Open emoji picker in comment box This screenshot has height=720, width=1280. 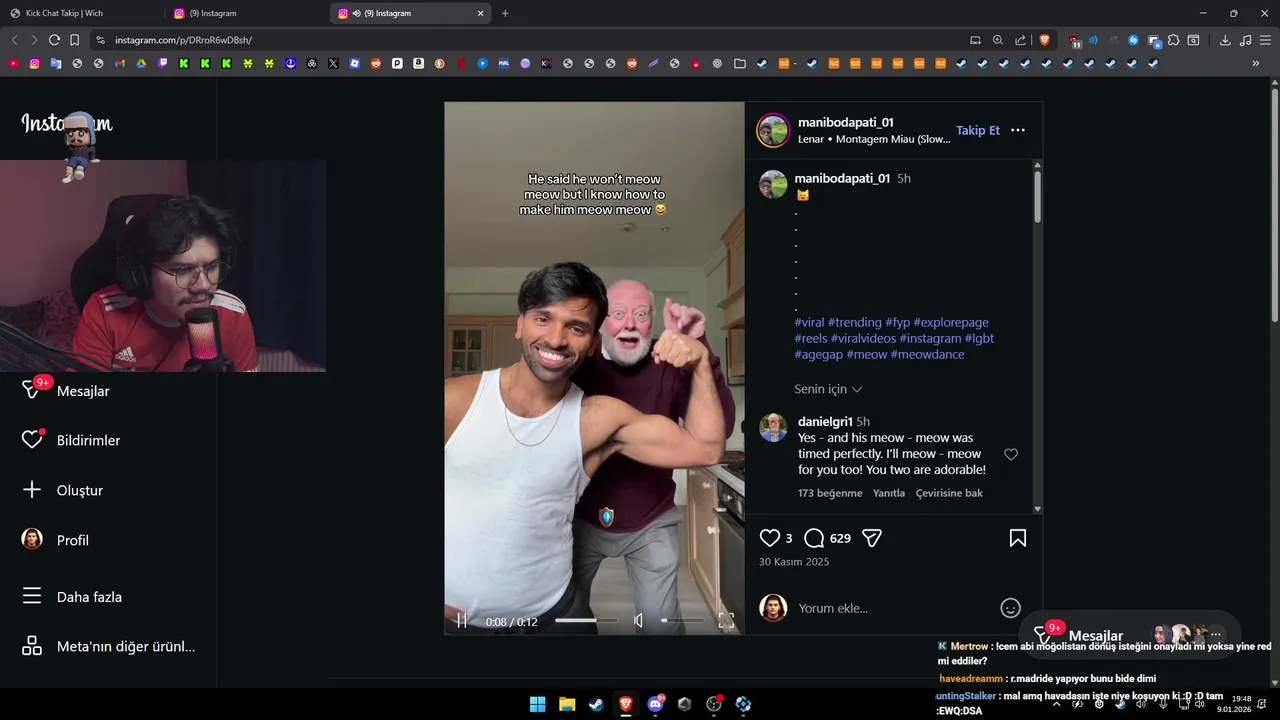(1011, 608)
